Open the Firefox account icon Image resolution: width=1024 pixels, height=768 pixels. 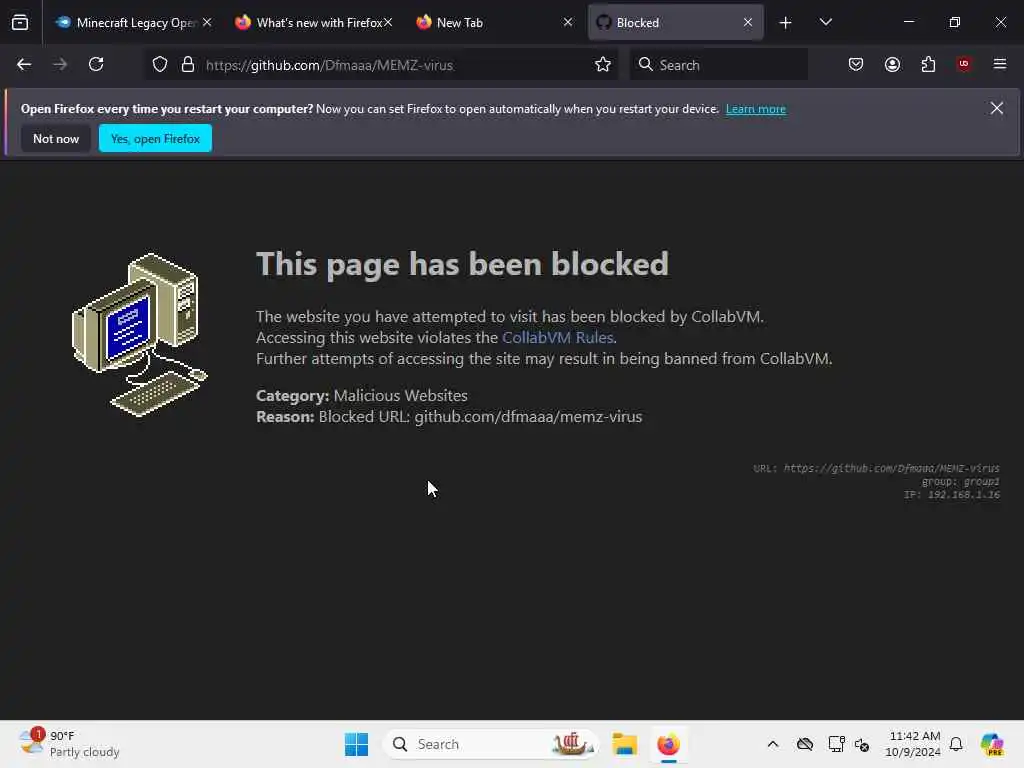click(x=892, y=65)
